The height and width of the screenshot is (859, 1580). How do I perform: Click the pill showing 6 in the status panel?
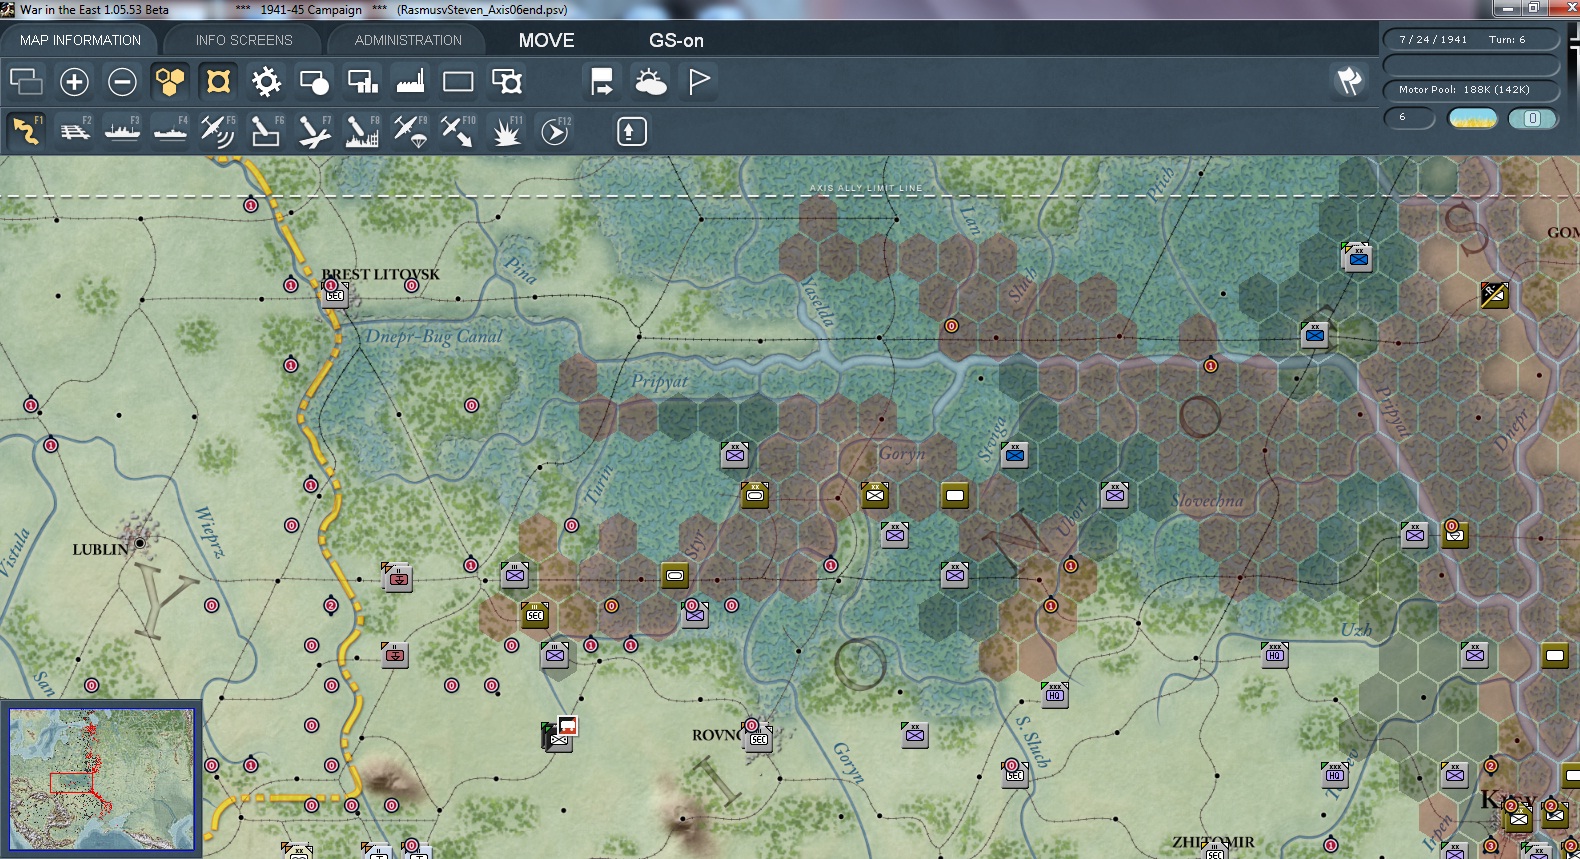pyautogui.click(x=1409, y=118)
